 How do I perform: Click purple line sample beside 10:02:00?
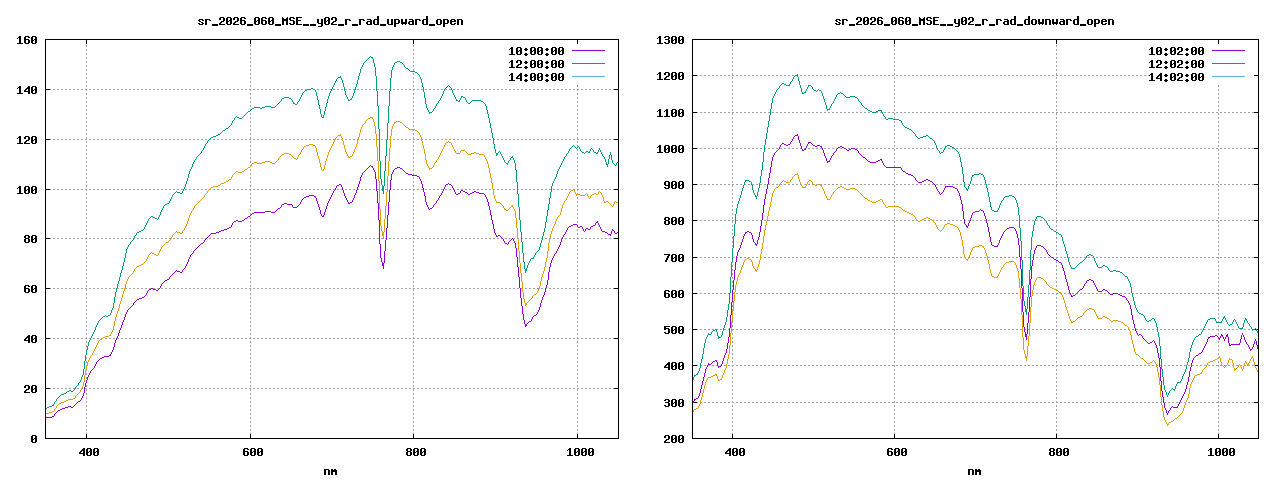pyautogui.click(x=1229, y=50)
